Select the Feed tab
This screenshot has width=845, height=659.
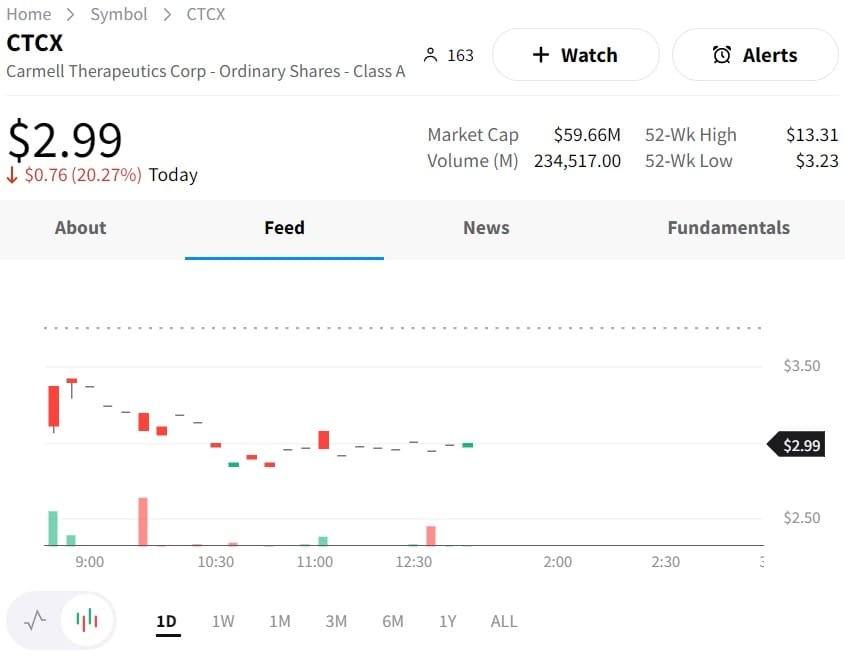pyautogui.click(x=284, y=228)
